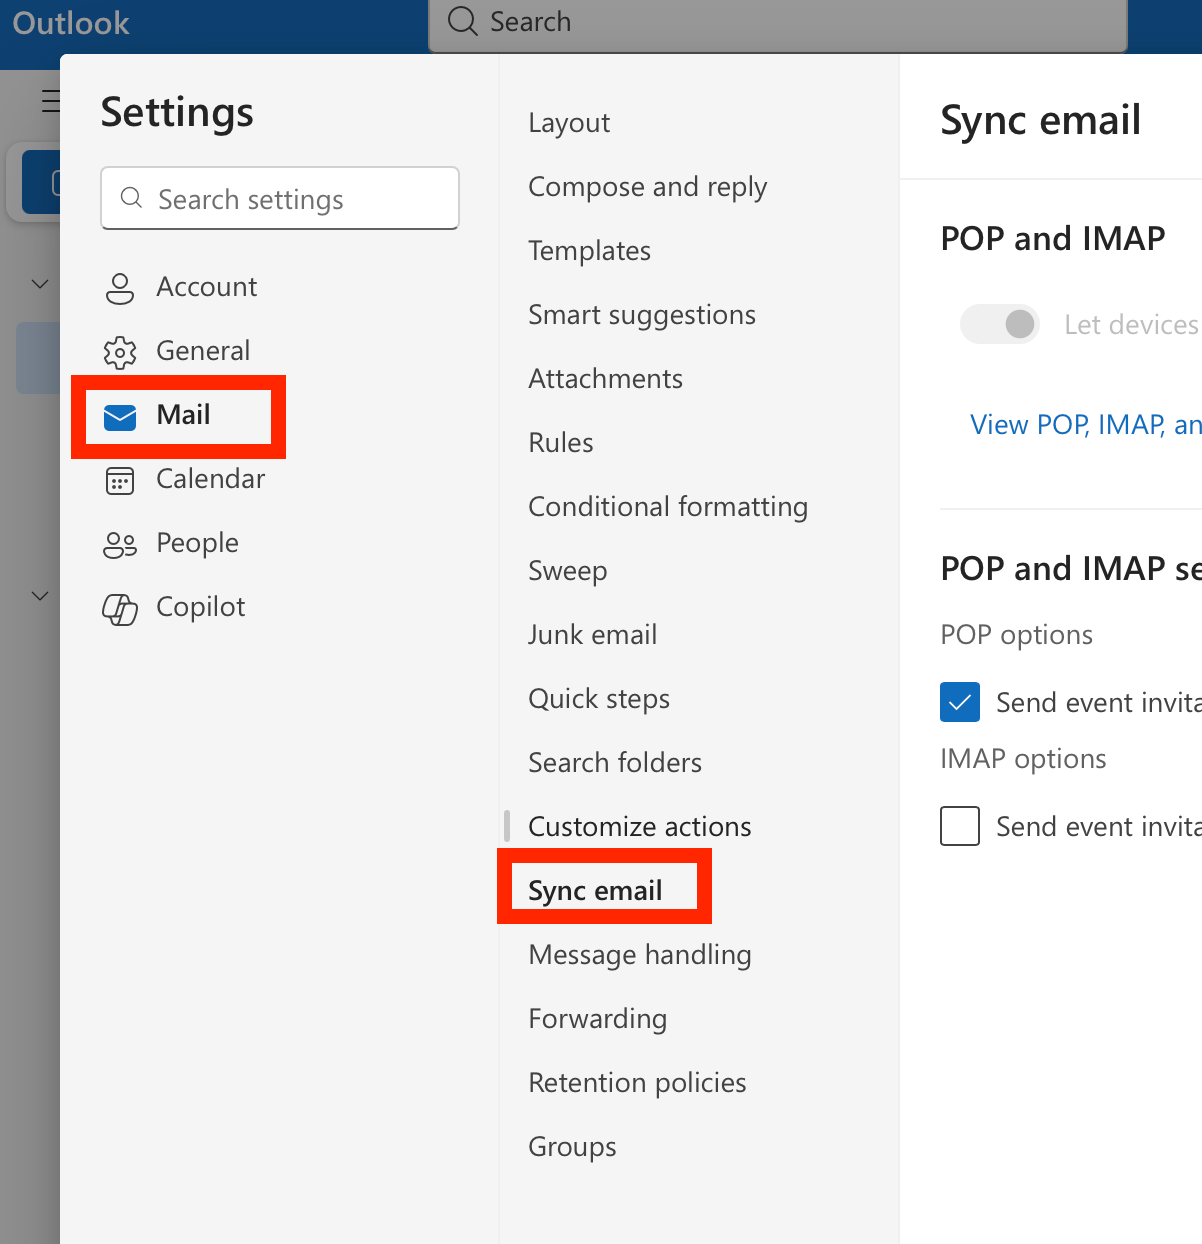Click into the Search settings field
Viewport: 1202px width, 1244px height.
click(x=280, y=198)
